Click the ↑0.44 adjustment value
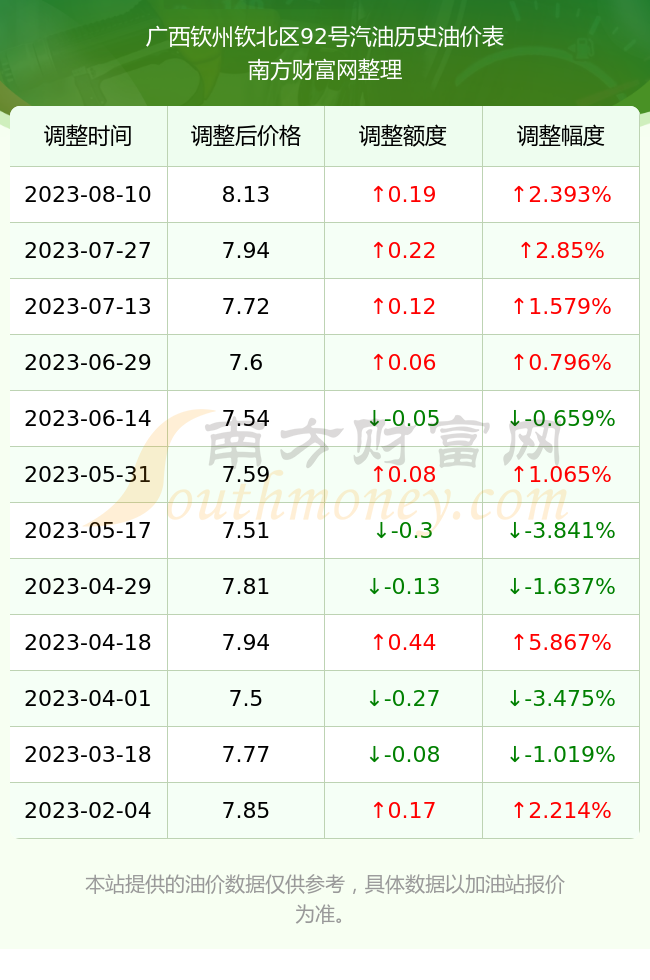The width and height of the screenshot is (650, 980). coord(403,642)
